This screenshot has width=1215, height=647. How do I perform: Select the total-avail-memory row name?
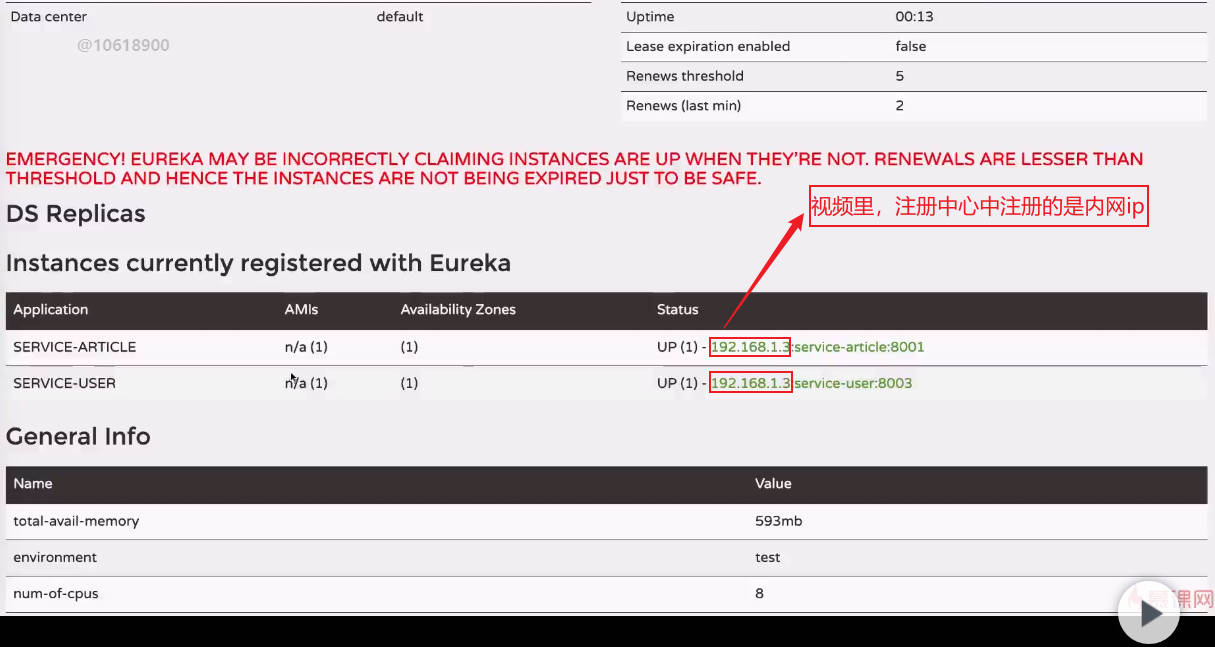tap(76, 521)
